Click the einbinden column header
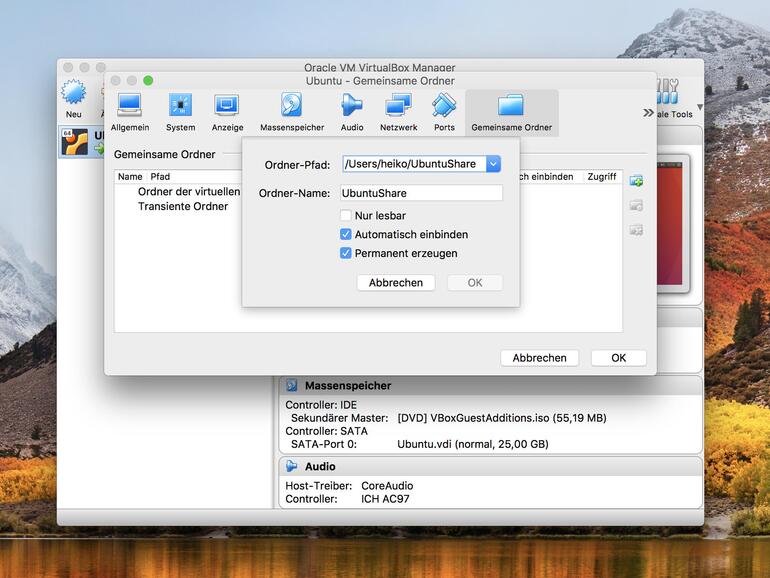This screenshot has width=770, height=578. pyautogui.click(x=545, y=177)
